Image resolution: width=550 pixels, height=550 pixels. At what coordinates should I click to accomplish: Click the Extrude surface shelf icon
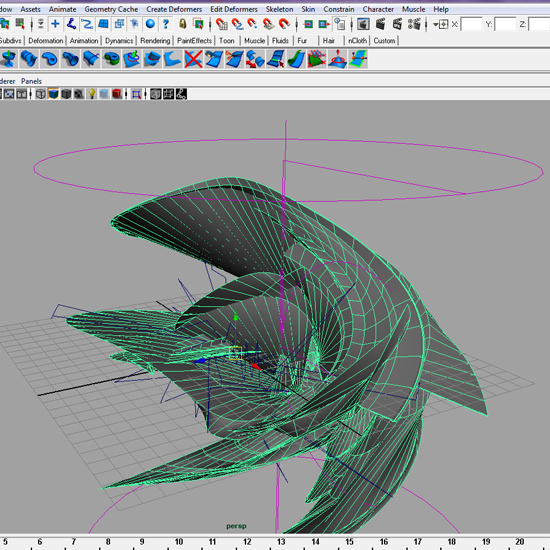coord(70,59)
